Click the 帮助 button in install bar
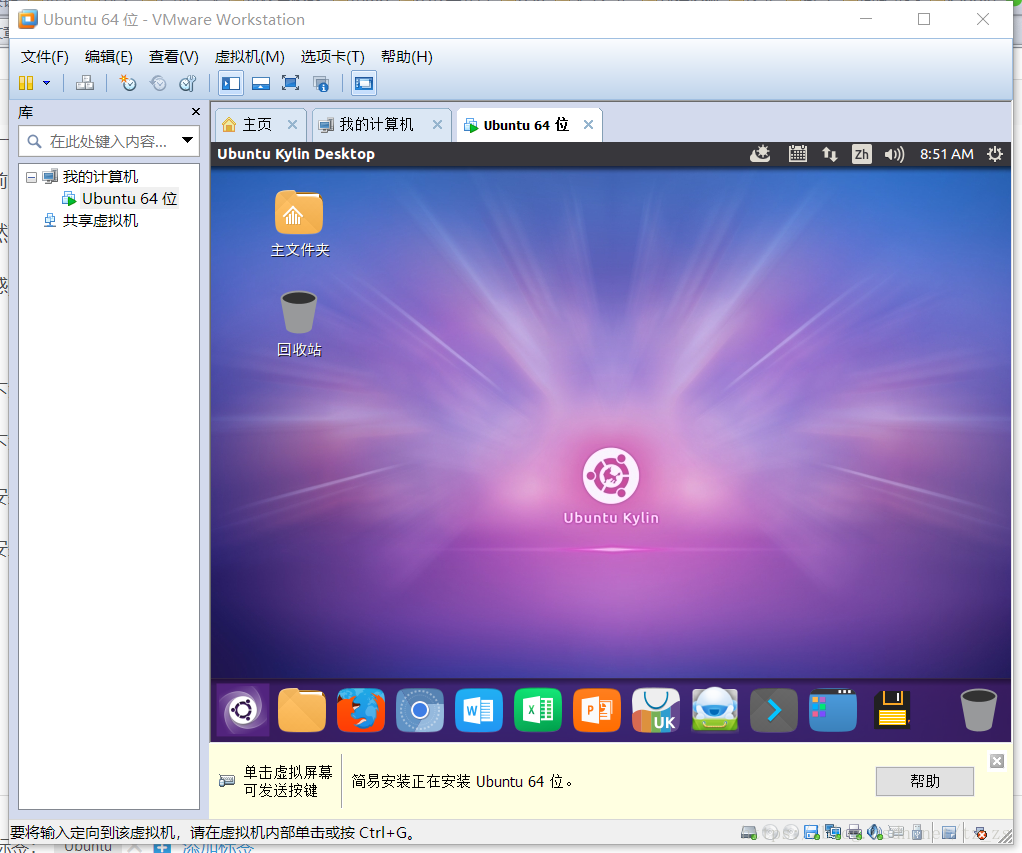This screenshot has width=1022, height=853. 925,781
